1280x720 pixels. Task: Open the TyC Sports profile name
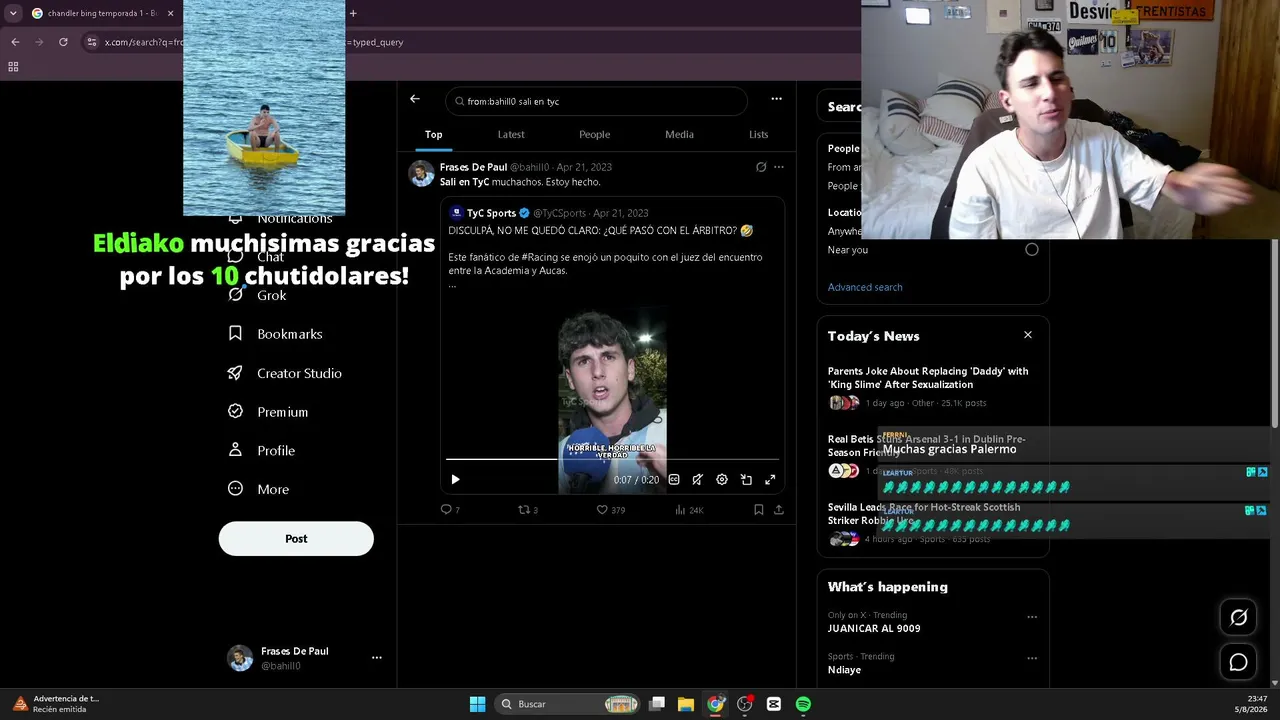point(491,213)
